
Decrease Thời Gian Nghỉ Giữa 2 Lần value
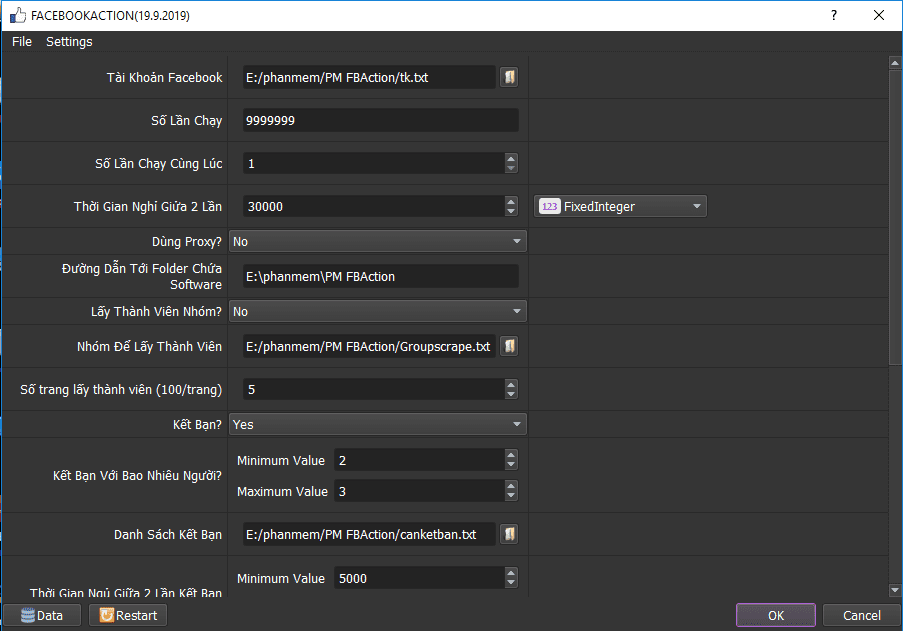click(x=511, y=211)
